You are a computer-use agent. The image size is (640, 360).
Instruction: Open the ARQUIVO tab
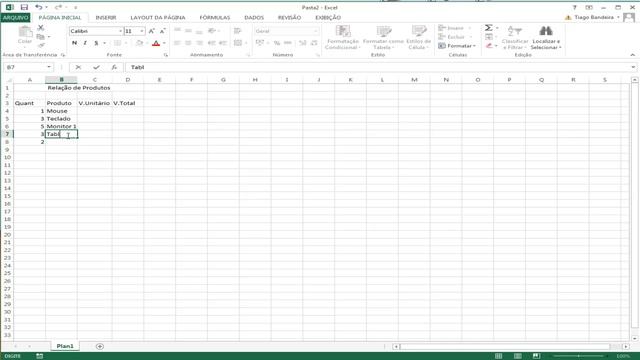(16, 18)
